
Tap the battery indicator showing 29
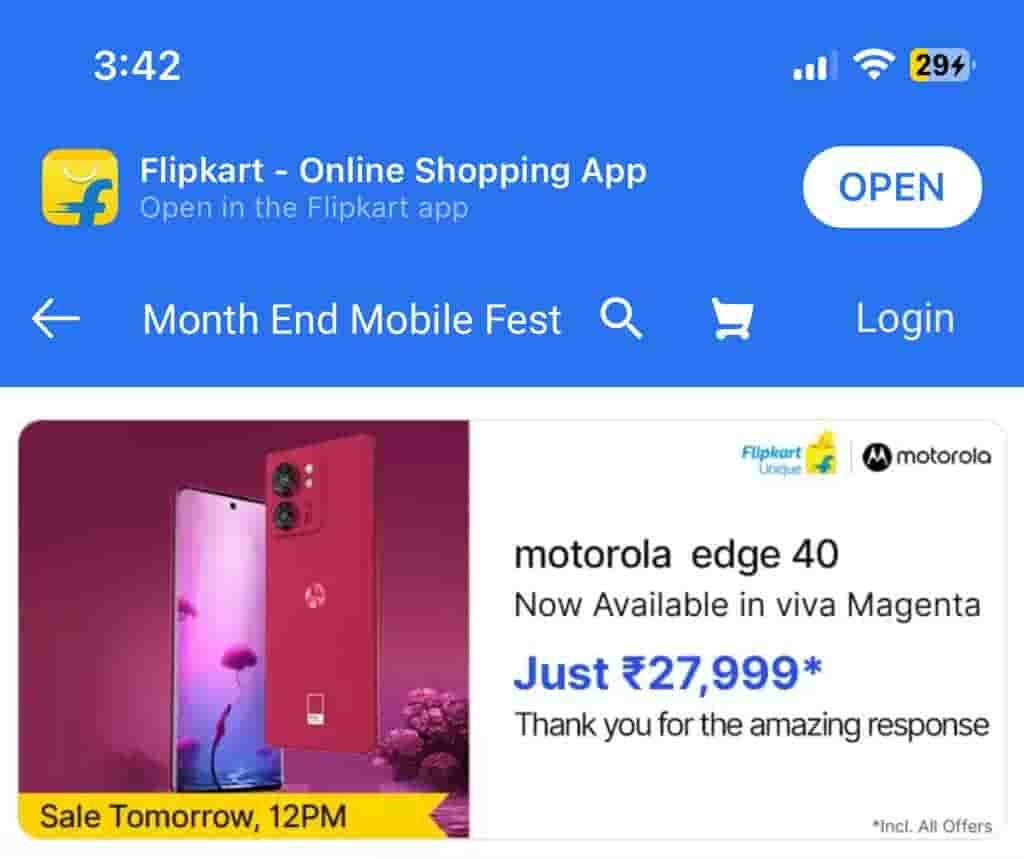[x=941, y=65]
